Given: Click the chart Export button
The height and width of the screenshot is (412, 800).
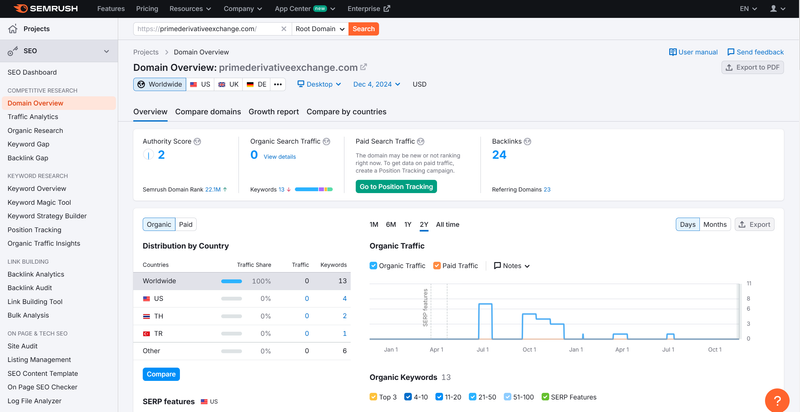Looking at the screenshot, I should click(755, 224).
